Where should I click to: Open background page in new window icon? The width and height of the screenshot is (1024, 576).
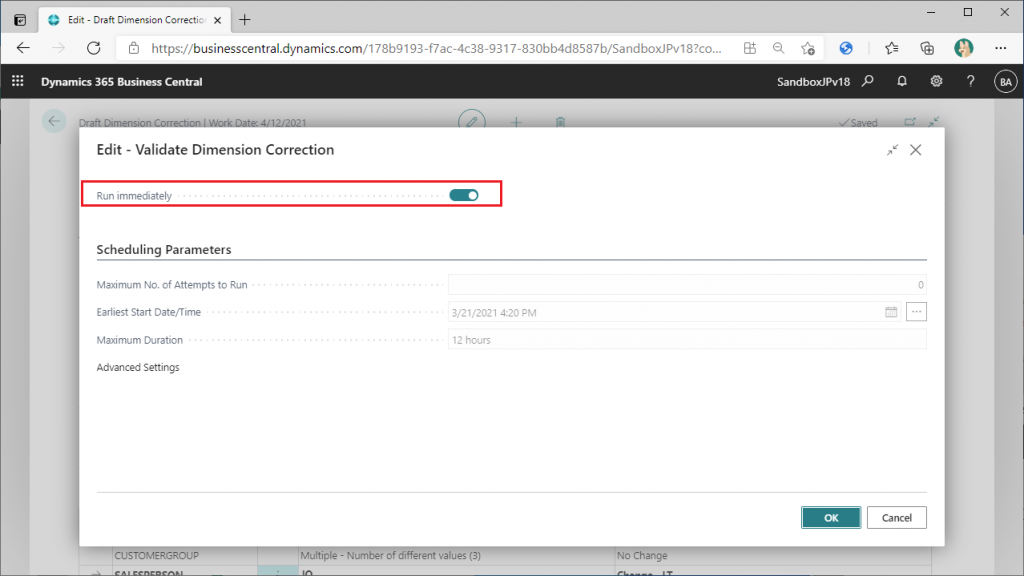910,121
